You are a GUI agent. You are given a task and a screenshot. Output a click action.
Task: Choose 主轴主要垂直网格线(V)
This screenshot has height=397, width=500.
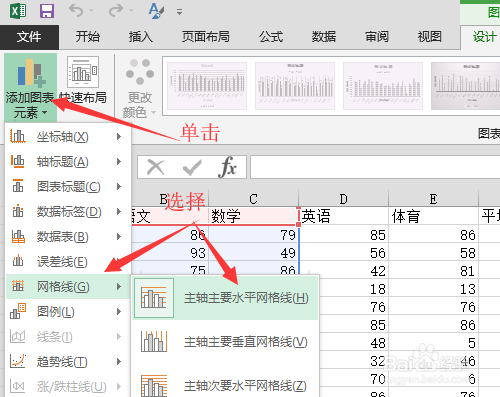225,342
